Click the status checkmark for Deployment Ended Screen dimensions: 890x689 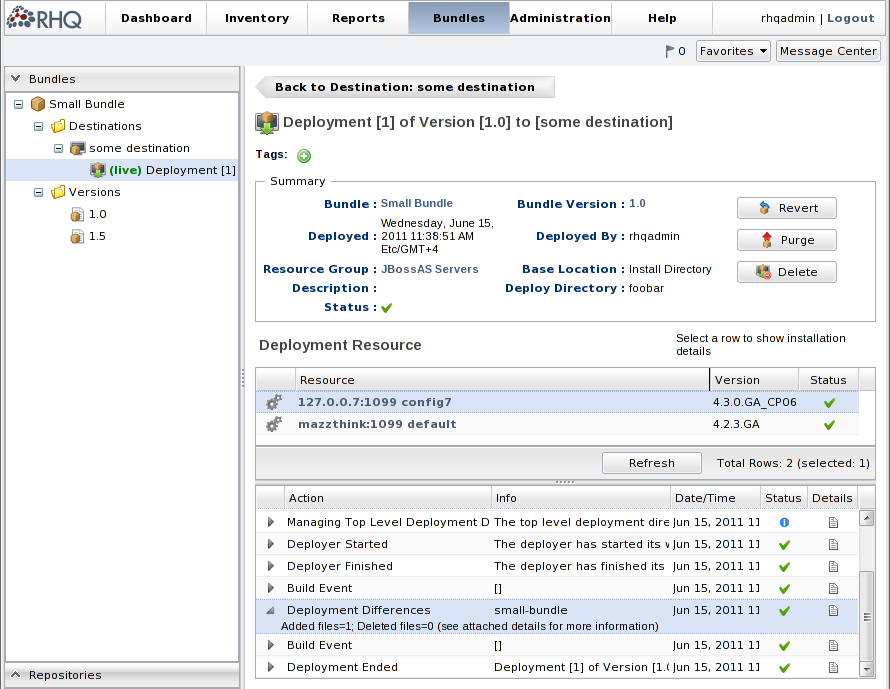[784, 668]
